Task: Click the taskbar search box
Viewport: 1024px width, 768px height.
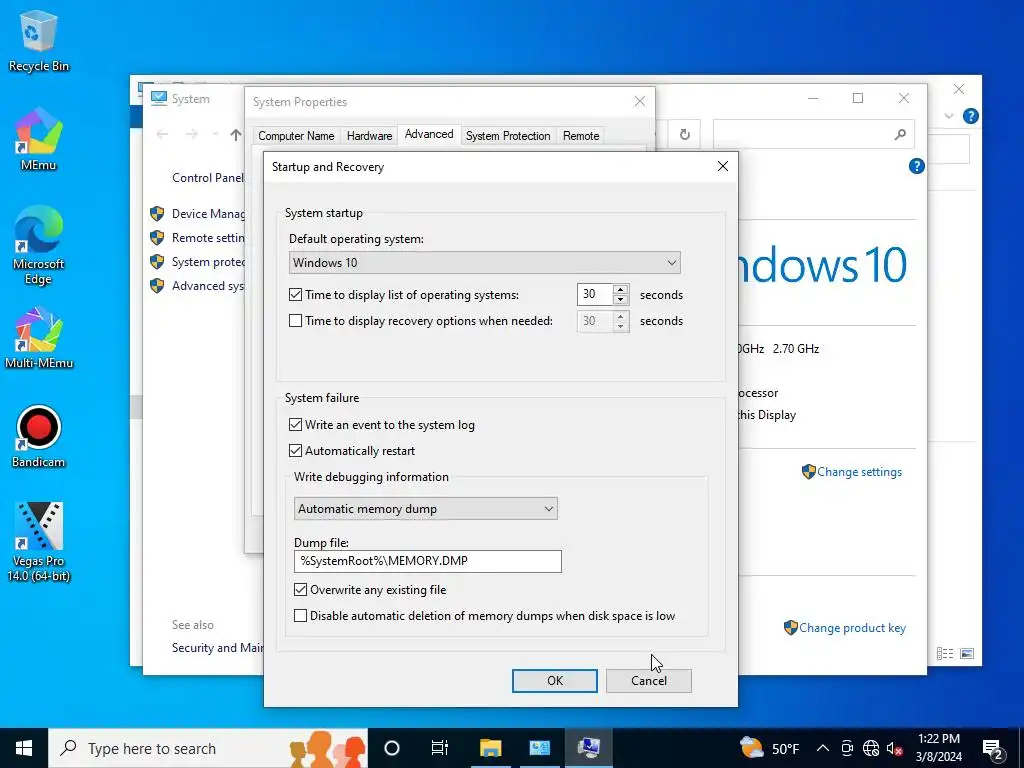Action: [209, 748]
